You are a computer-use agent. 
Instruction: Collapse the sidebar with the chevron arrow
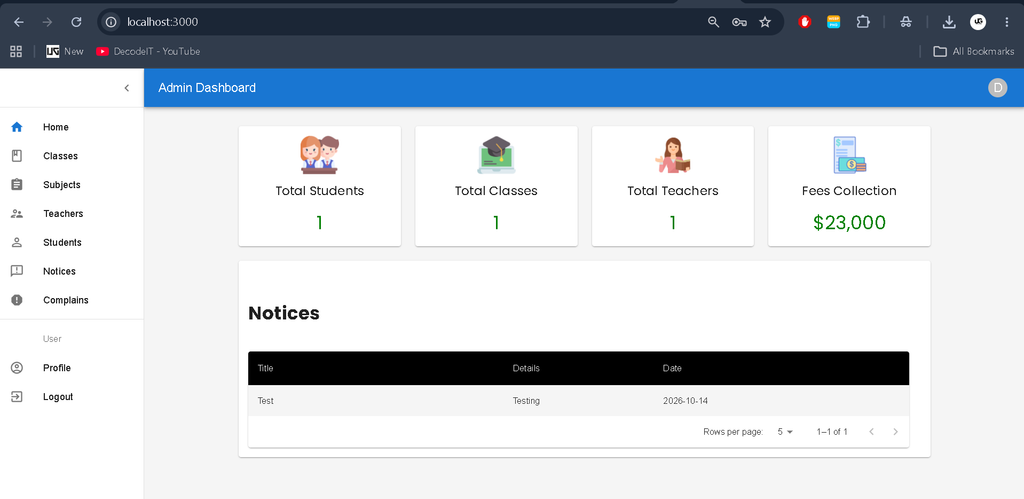click(x=127, y=88)
